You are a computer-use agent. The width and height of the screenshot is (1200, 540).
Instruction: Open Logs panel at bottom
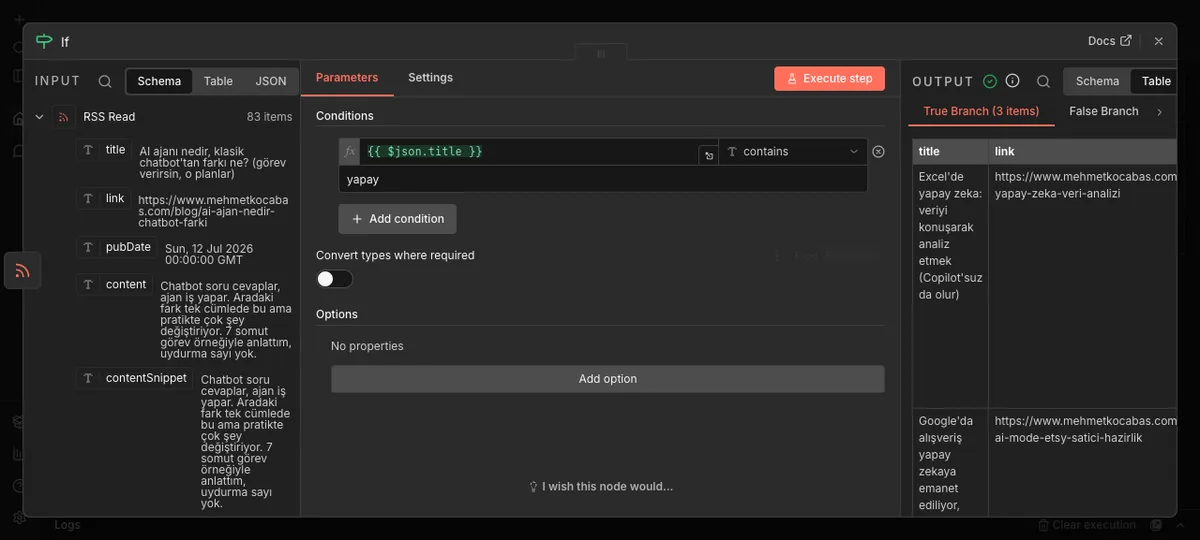tap(67, 525)
